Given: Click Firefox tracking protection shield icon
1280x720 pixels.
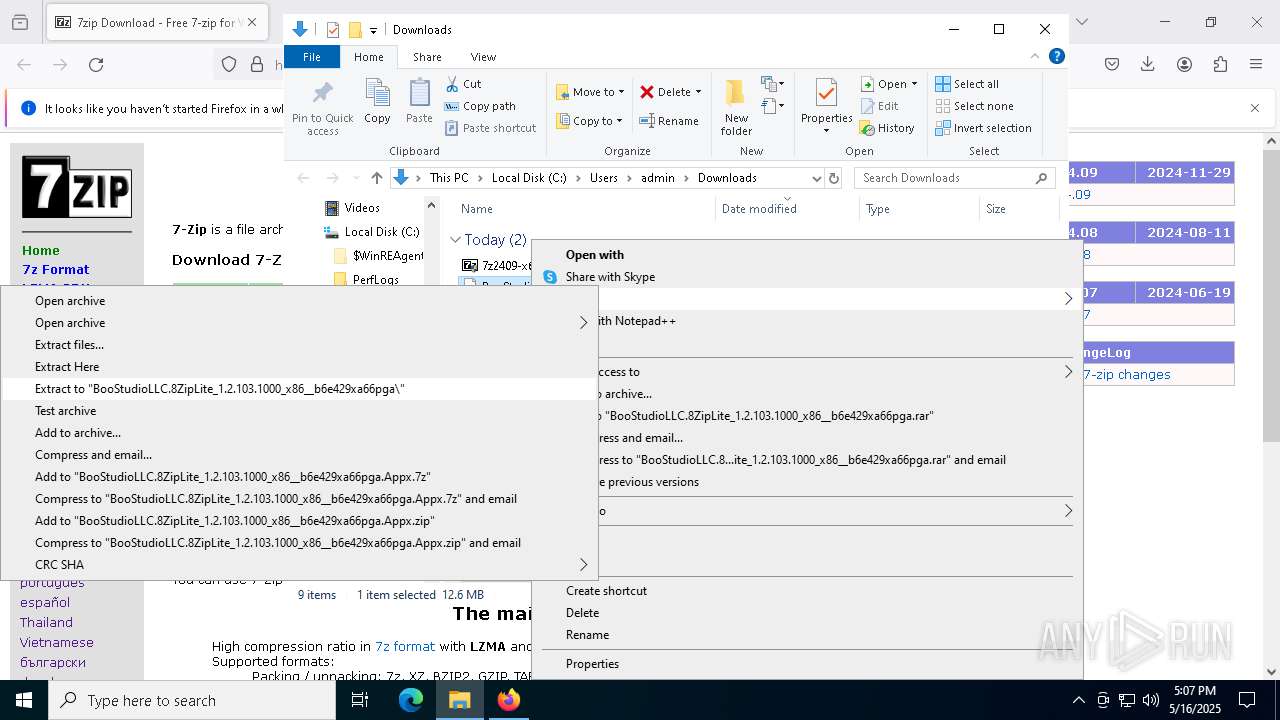Looking at the screenshot, I should (x=229, y=65).
